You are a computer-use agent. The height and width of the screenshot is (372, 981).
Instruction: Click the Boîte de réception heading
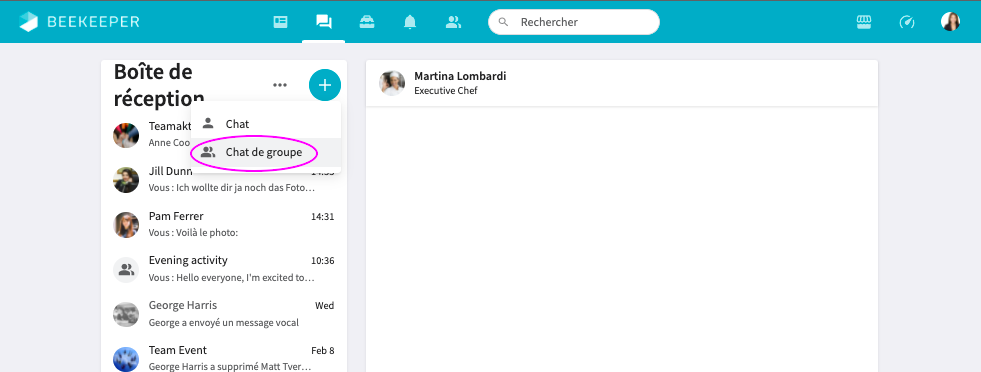click(x=159, y=85)
